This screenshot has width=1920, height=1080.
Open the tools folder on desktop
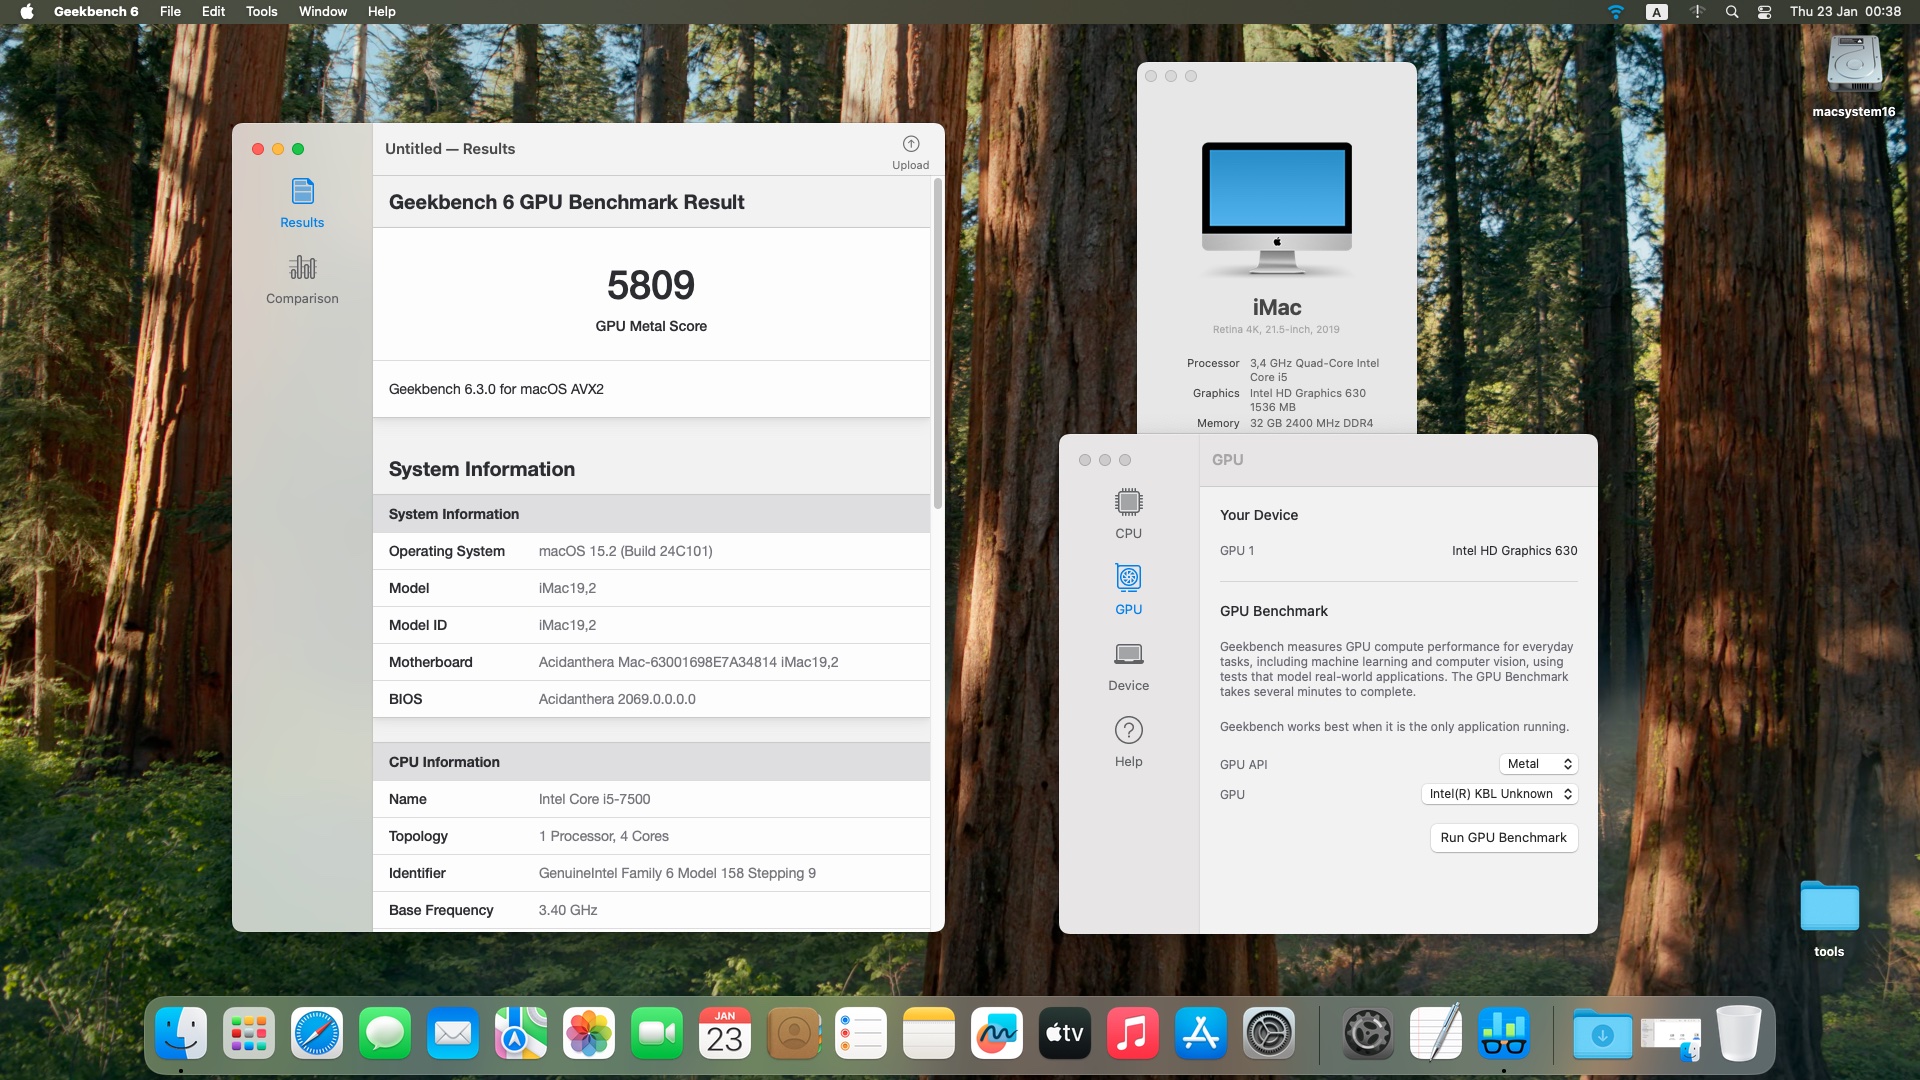coord(1829,919)
